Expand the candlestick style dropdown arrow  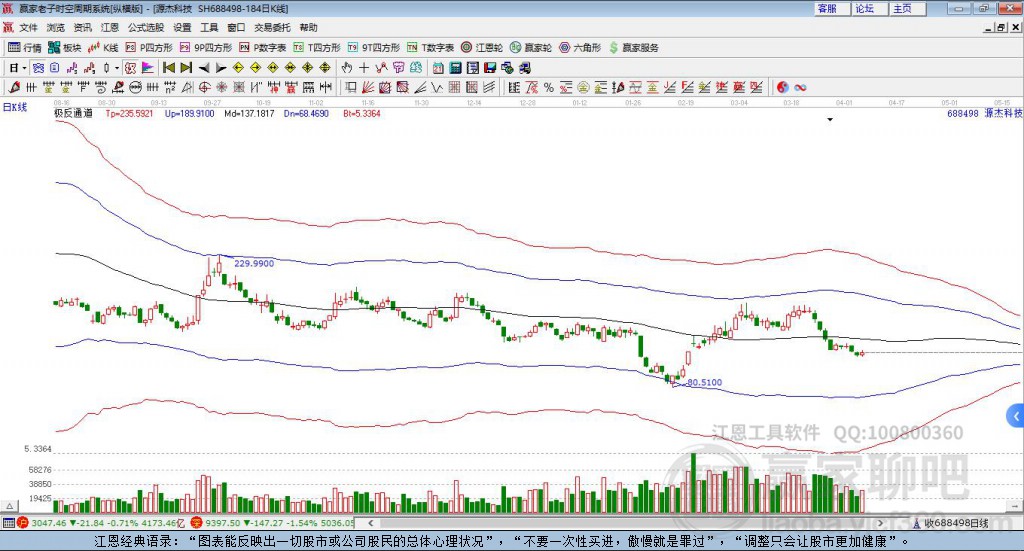coord(117,68)
